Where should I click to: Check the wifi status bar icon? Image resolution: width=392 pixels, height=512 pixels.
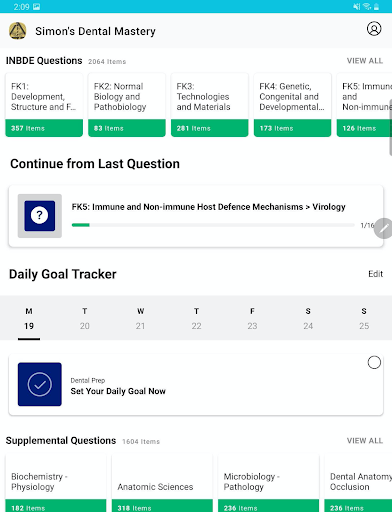367,6
